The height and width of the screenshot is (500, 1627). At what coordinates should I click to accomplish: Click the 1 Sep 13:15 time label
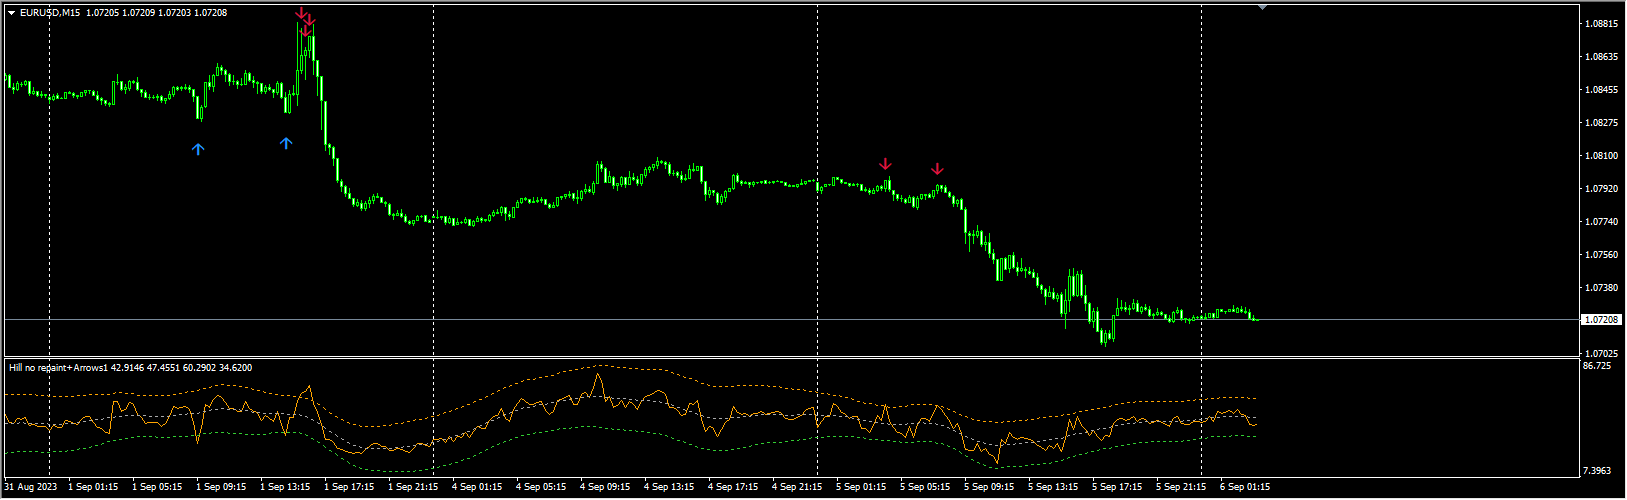point(285,488)
